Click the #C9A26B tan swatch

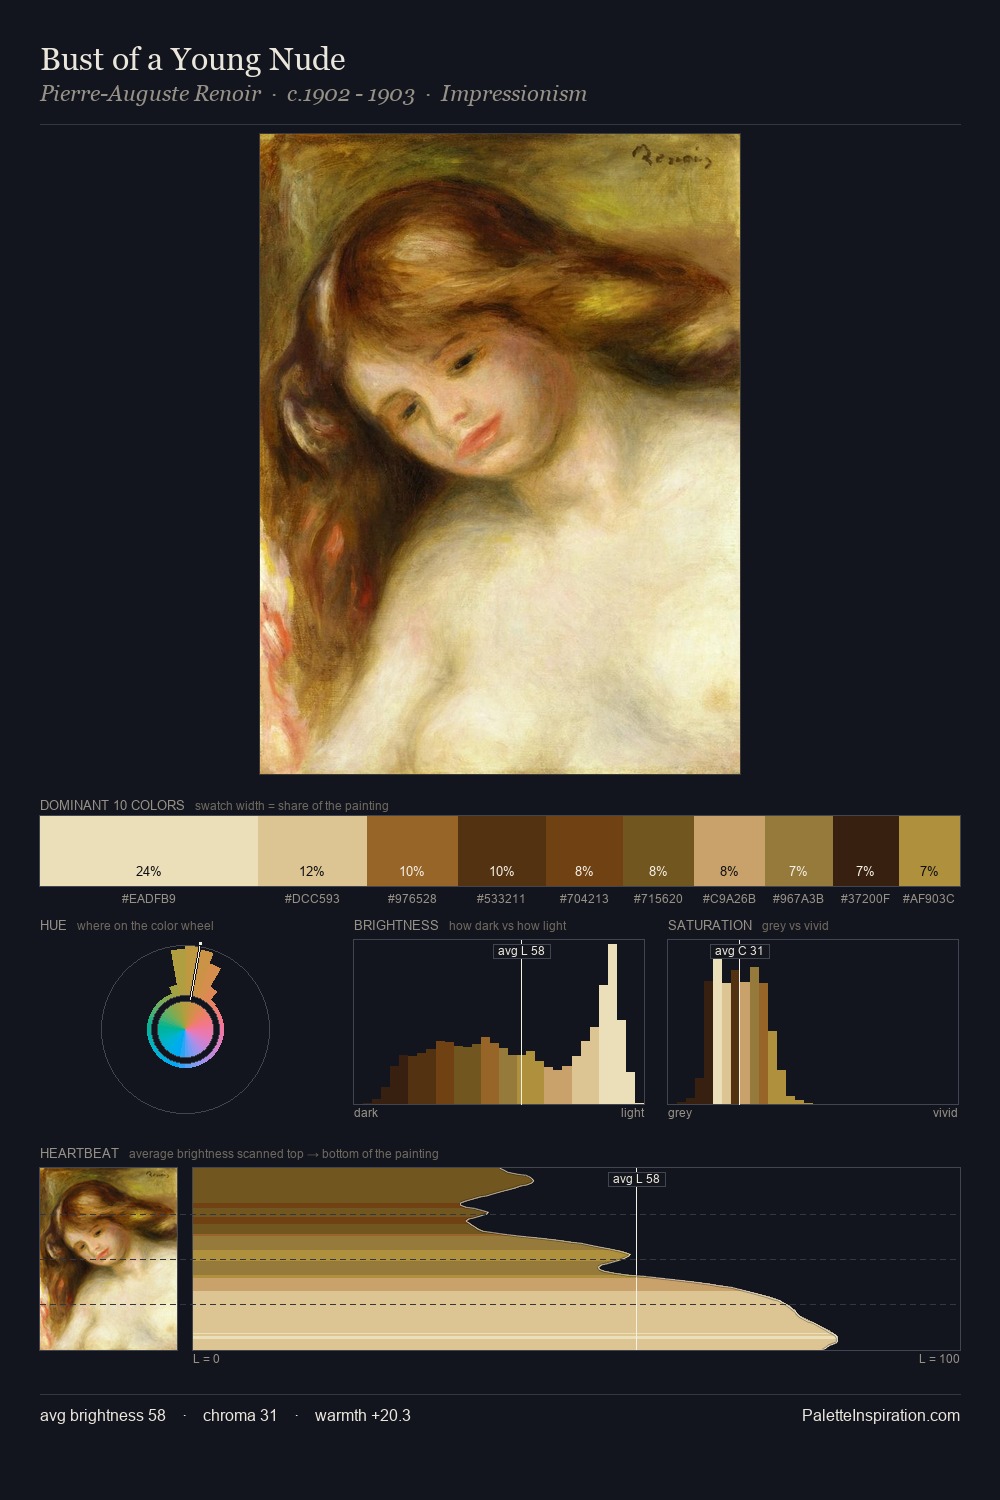coord(729,851)
